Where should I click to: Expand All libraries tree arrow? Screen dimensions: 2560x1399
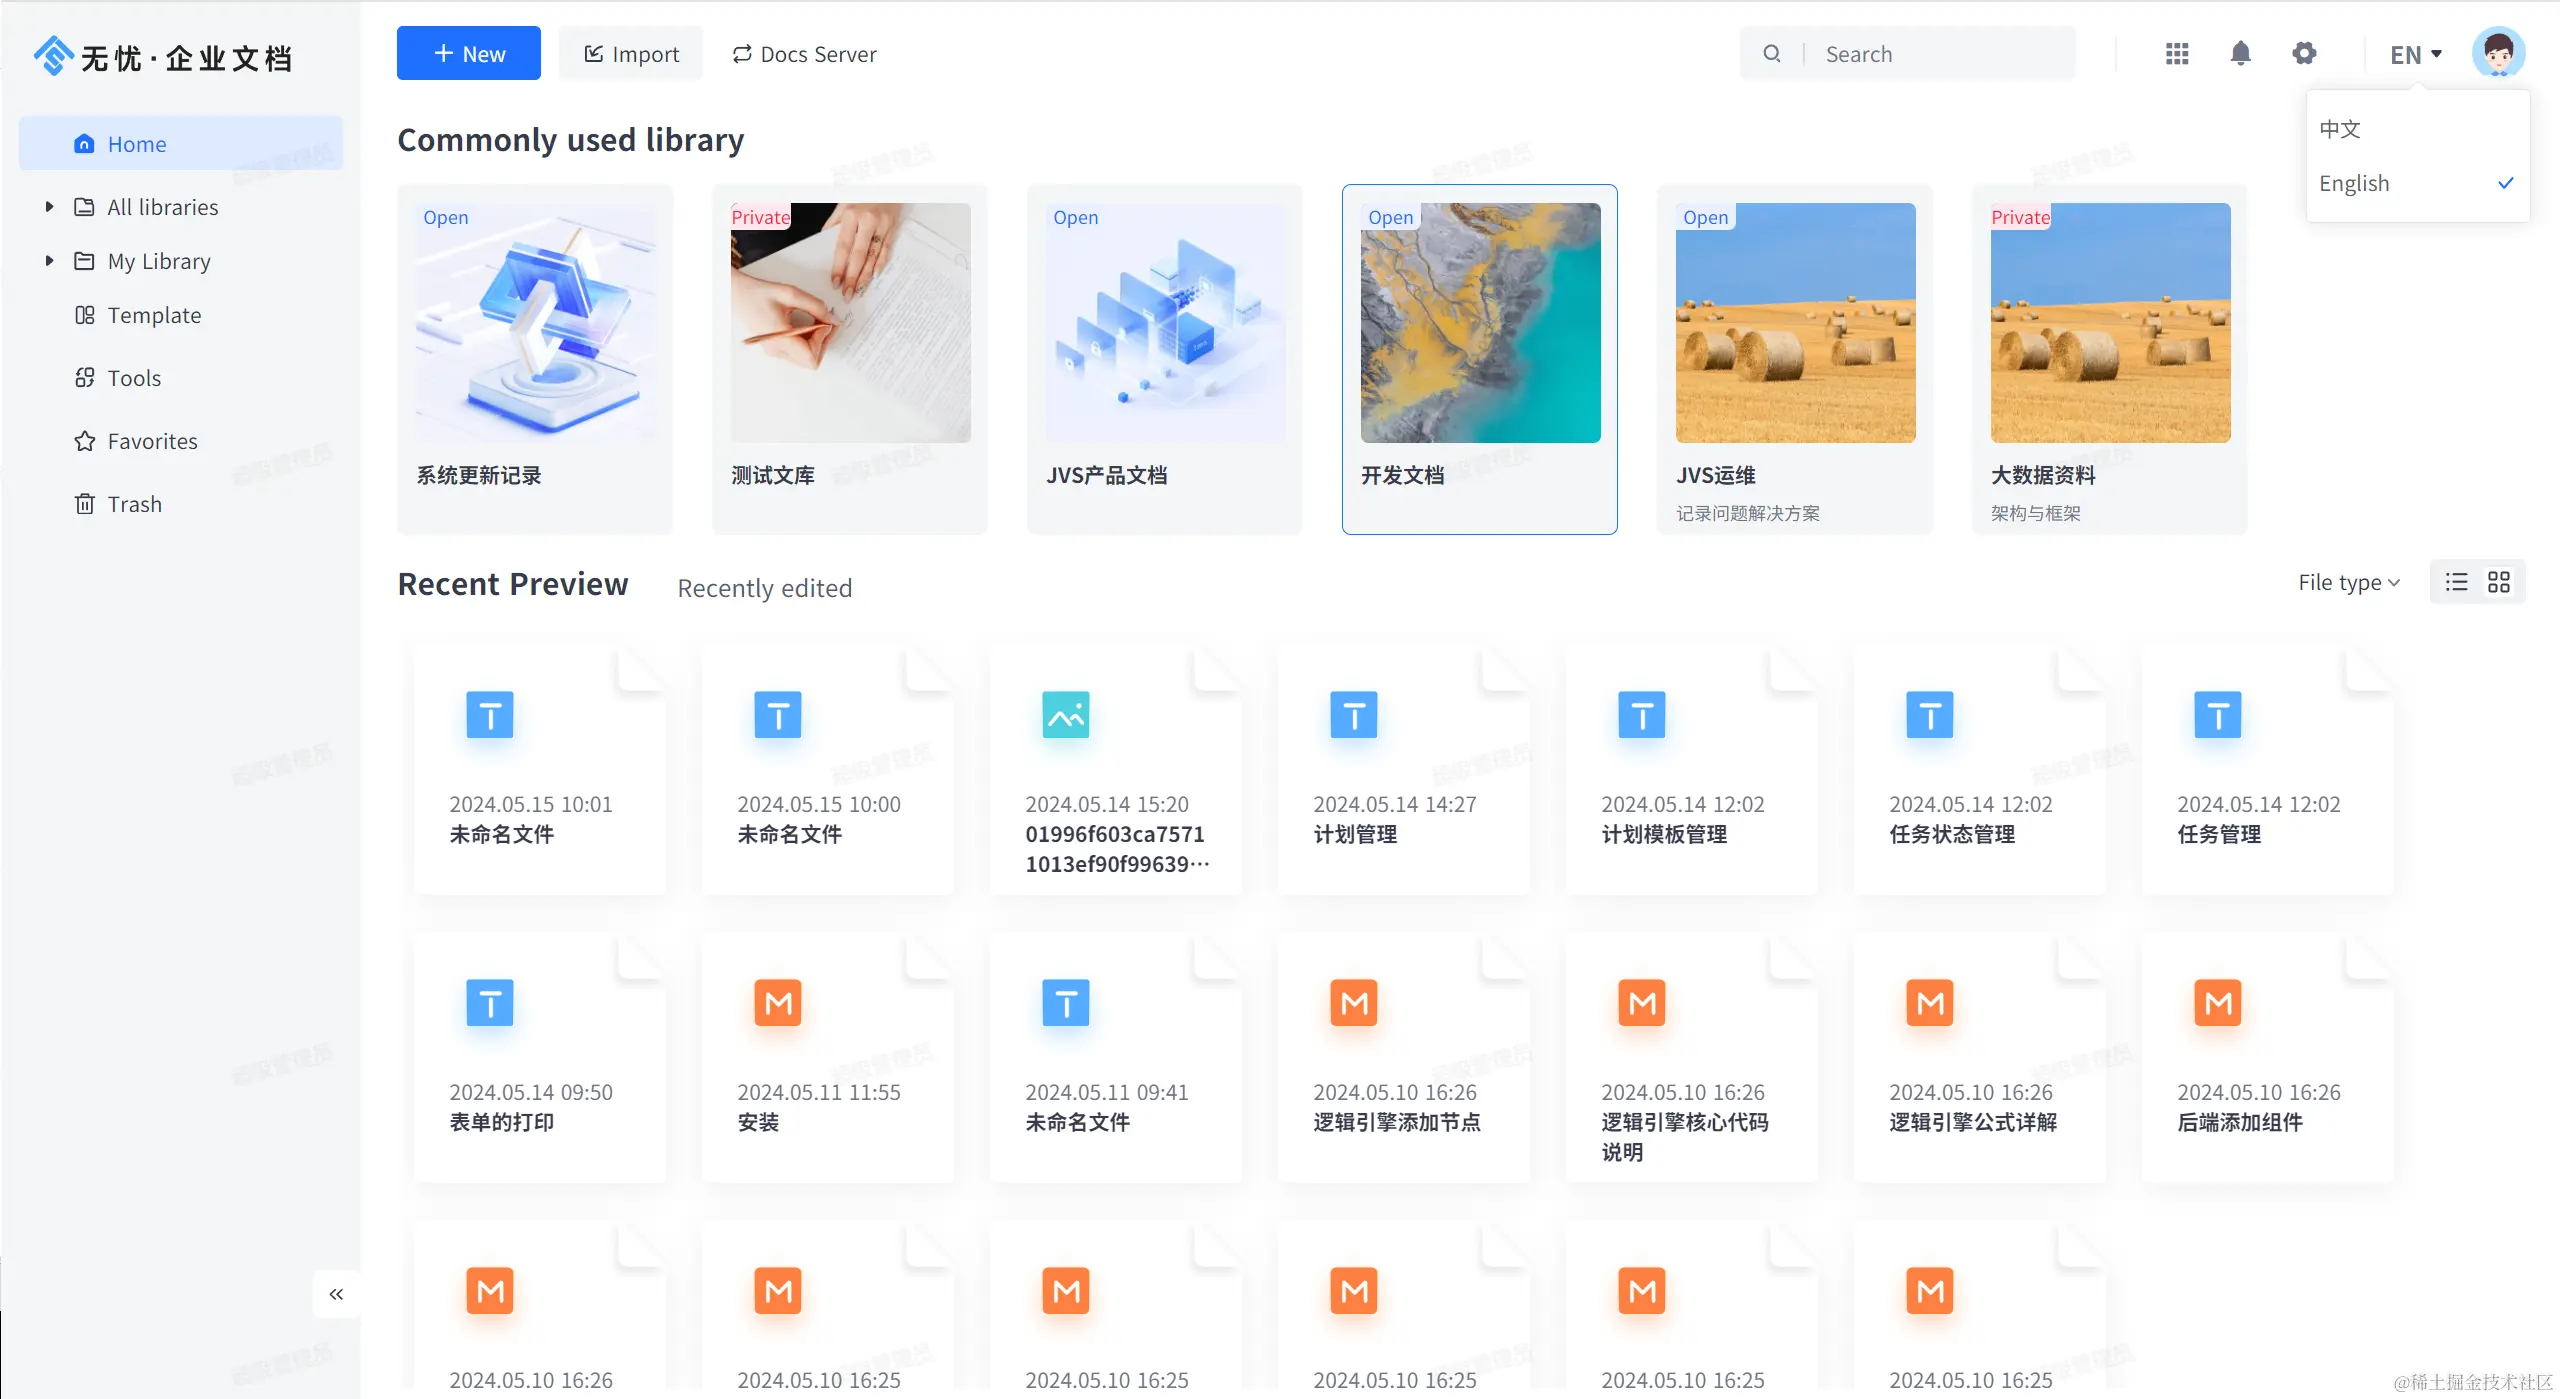(49, 207)
